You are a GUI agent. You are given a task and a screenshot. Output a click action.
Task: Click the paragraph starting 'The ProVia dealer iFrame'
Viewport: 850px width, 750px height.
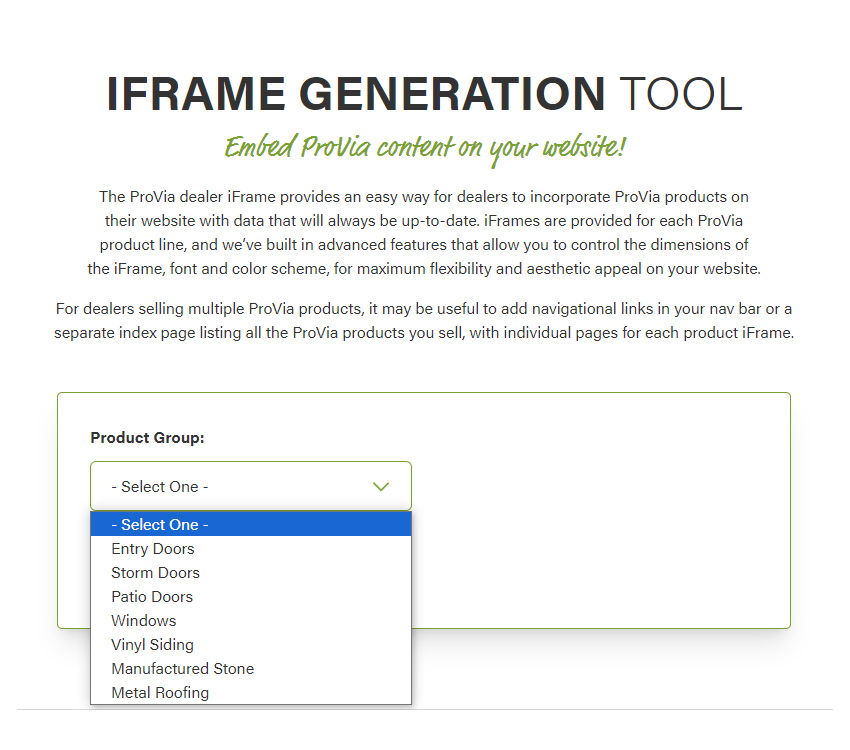pos(424,232)
